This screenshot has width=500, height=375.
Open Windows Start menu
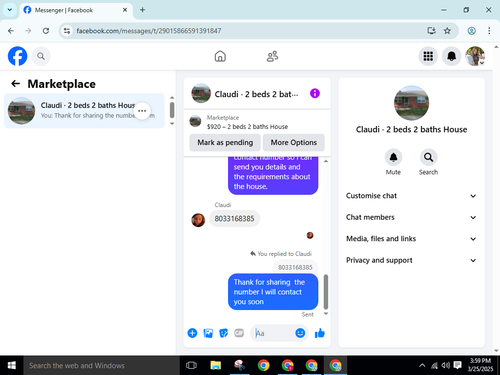coord(12,365)
